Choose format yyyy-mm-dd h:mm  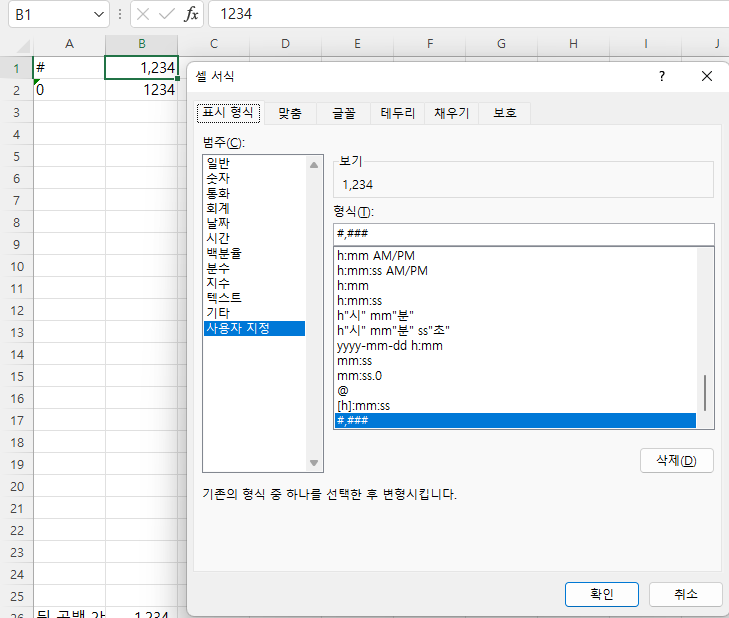click(x=515, y=346)
